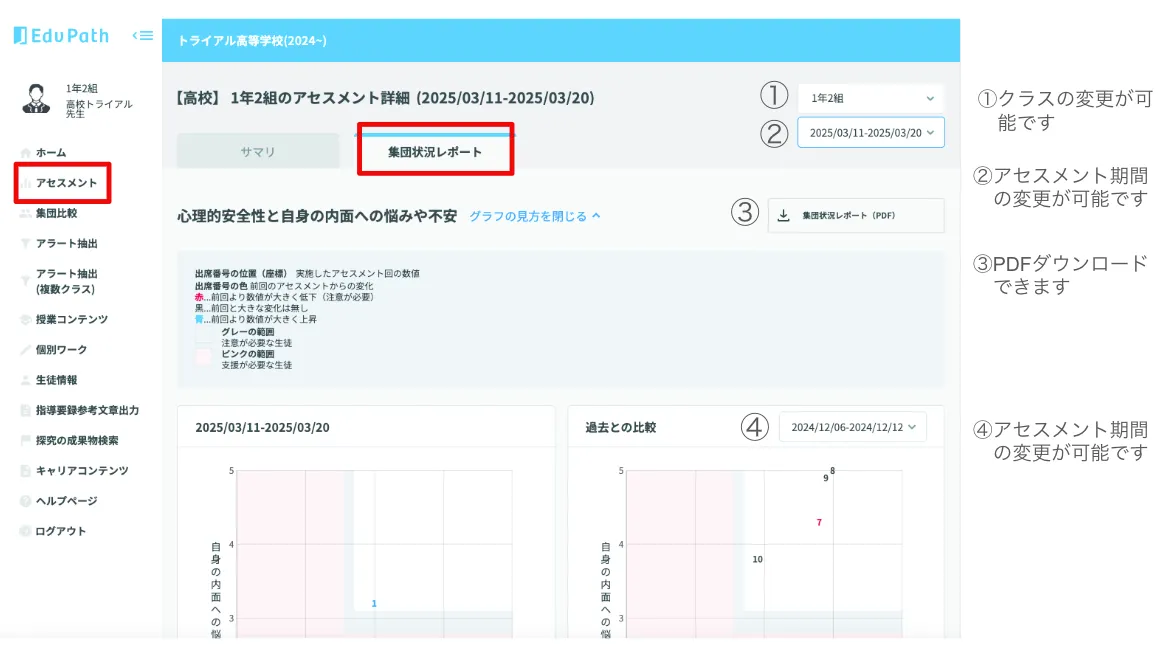The image size is (1170, 657).
Task: Click トライアル高等学校(2024~) header title
Action: [252, 41]
